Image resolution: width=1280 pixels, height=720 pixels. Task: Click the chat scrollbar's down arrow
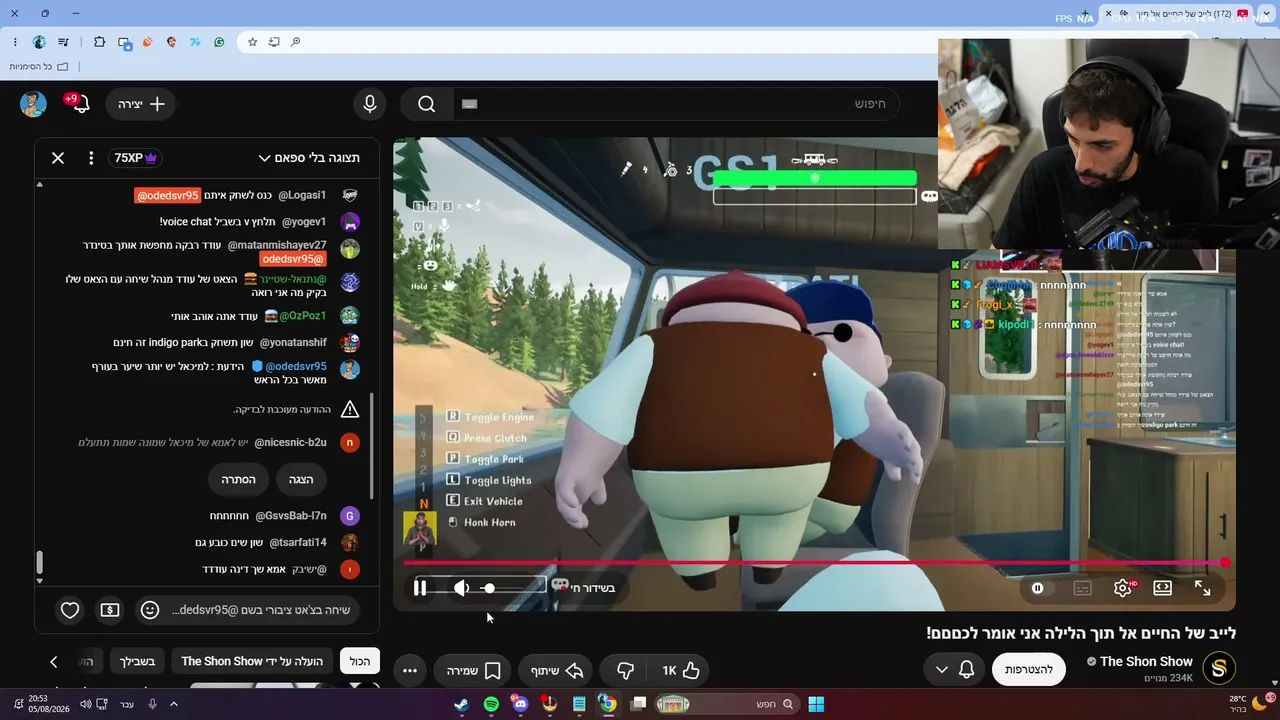coord(39,580)
